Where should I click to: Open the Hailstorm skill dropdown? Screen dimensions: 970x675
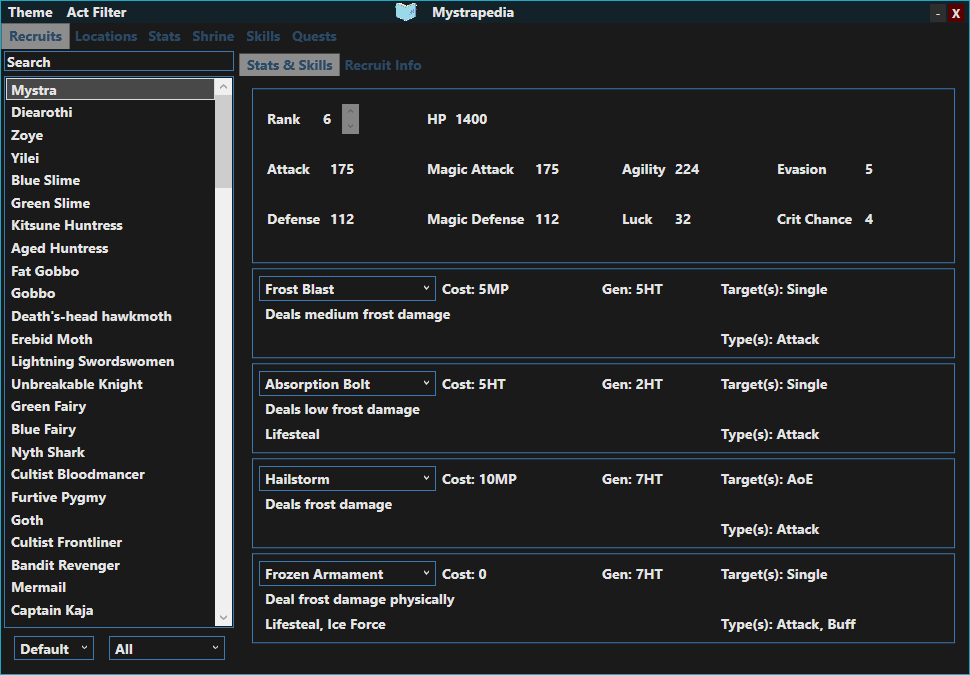[x=347, y=479]
